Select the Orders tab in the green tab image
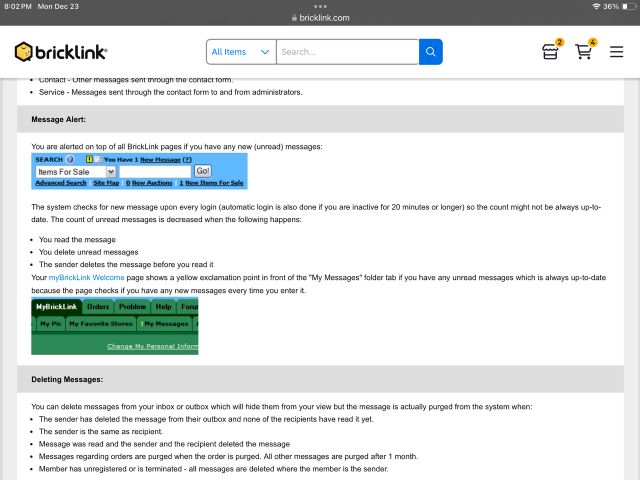This screenshot has height=480, width=640. [98, 306]
